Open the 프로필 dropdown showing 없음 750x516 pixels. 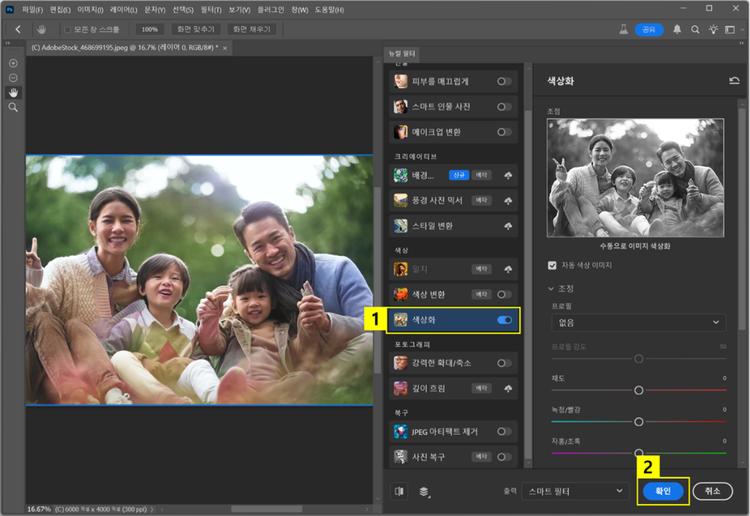pyautogui.click(x=637, y=323)
